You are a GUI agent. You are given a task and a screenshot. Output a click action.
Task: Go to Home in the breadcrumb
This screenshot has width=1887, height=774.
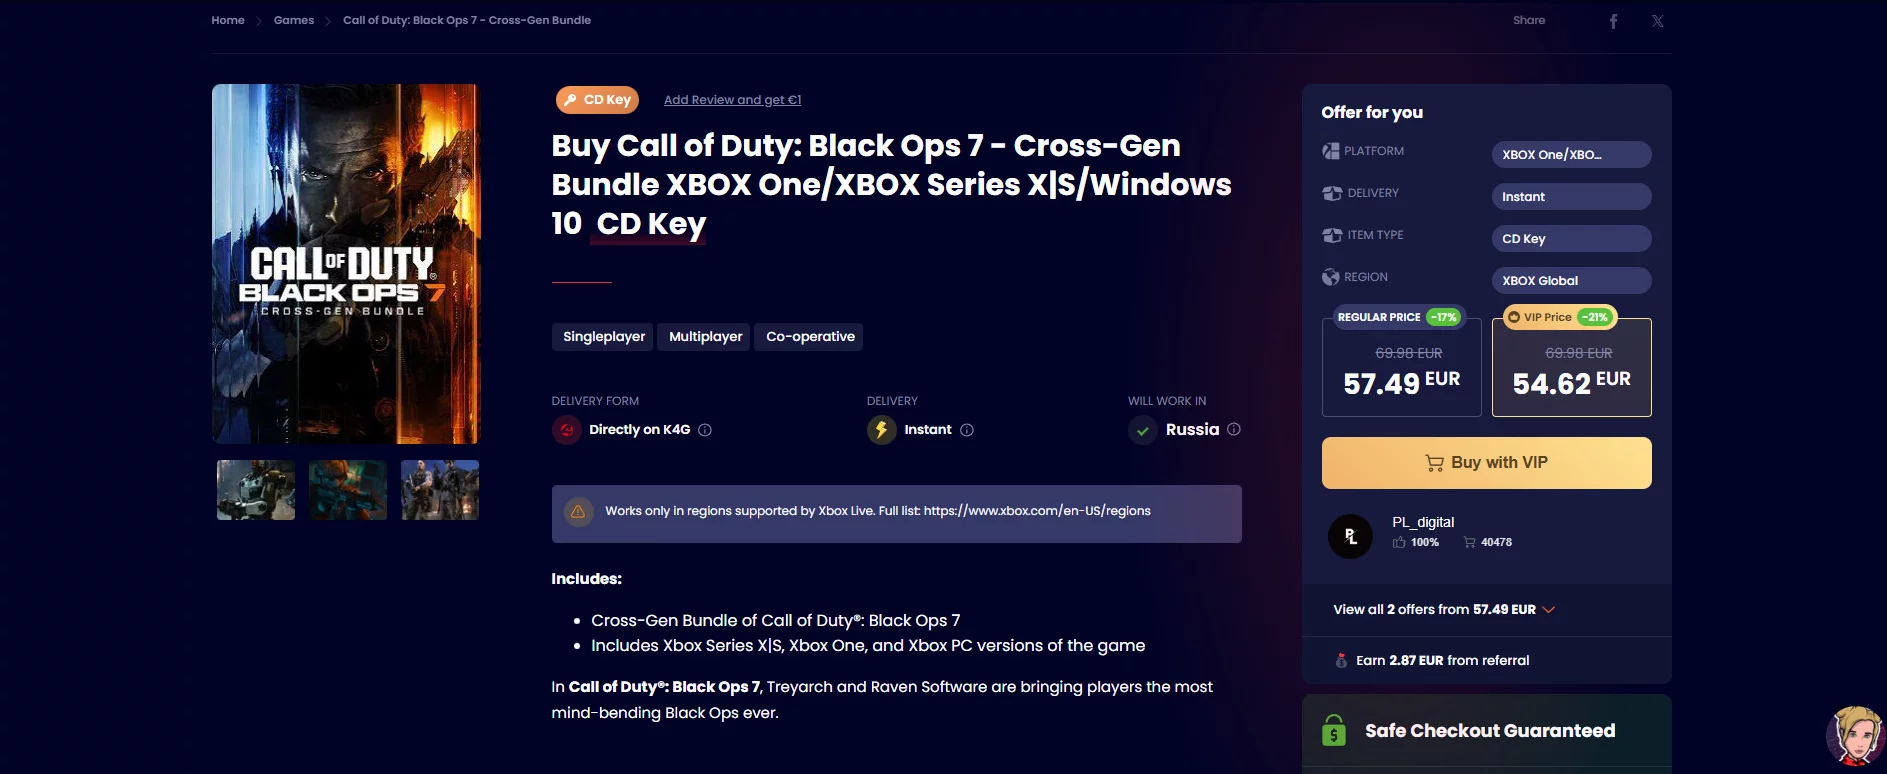click(x=228, y=20)
